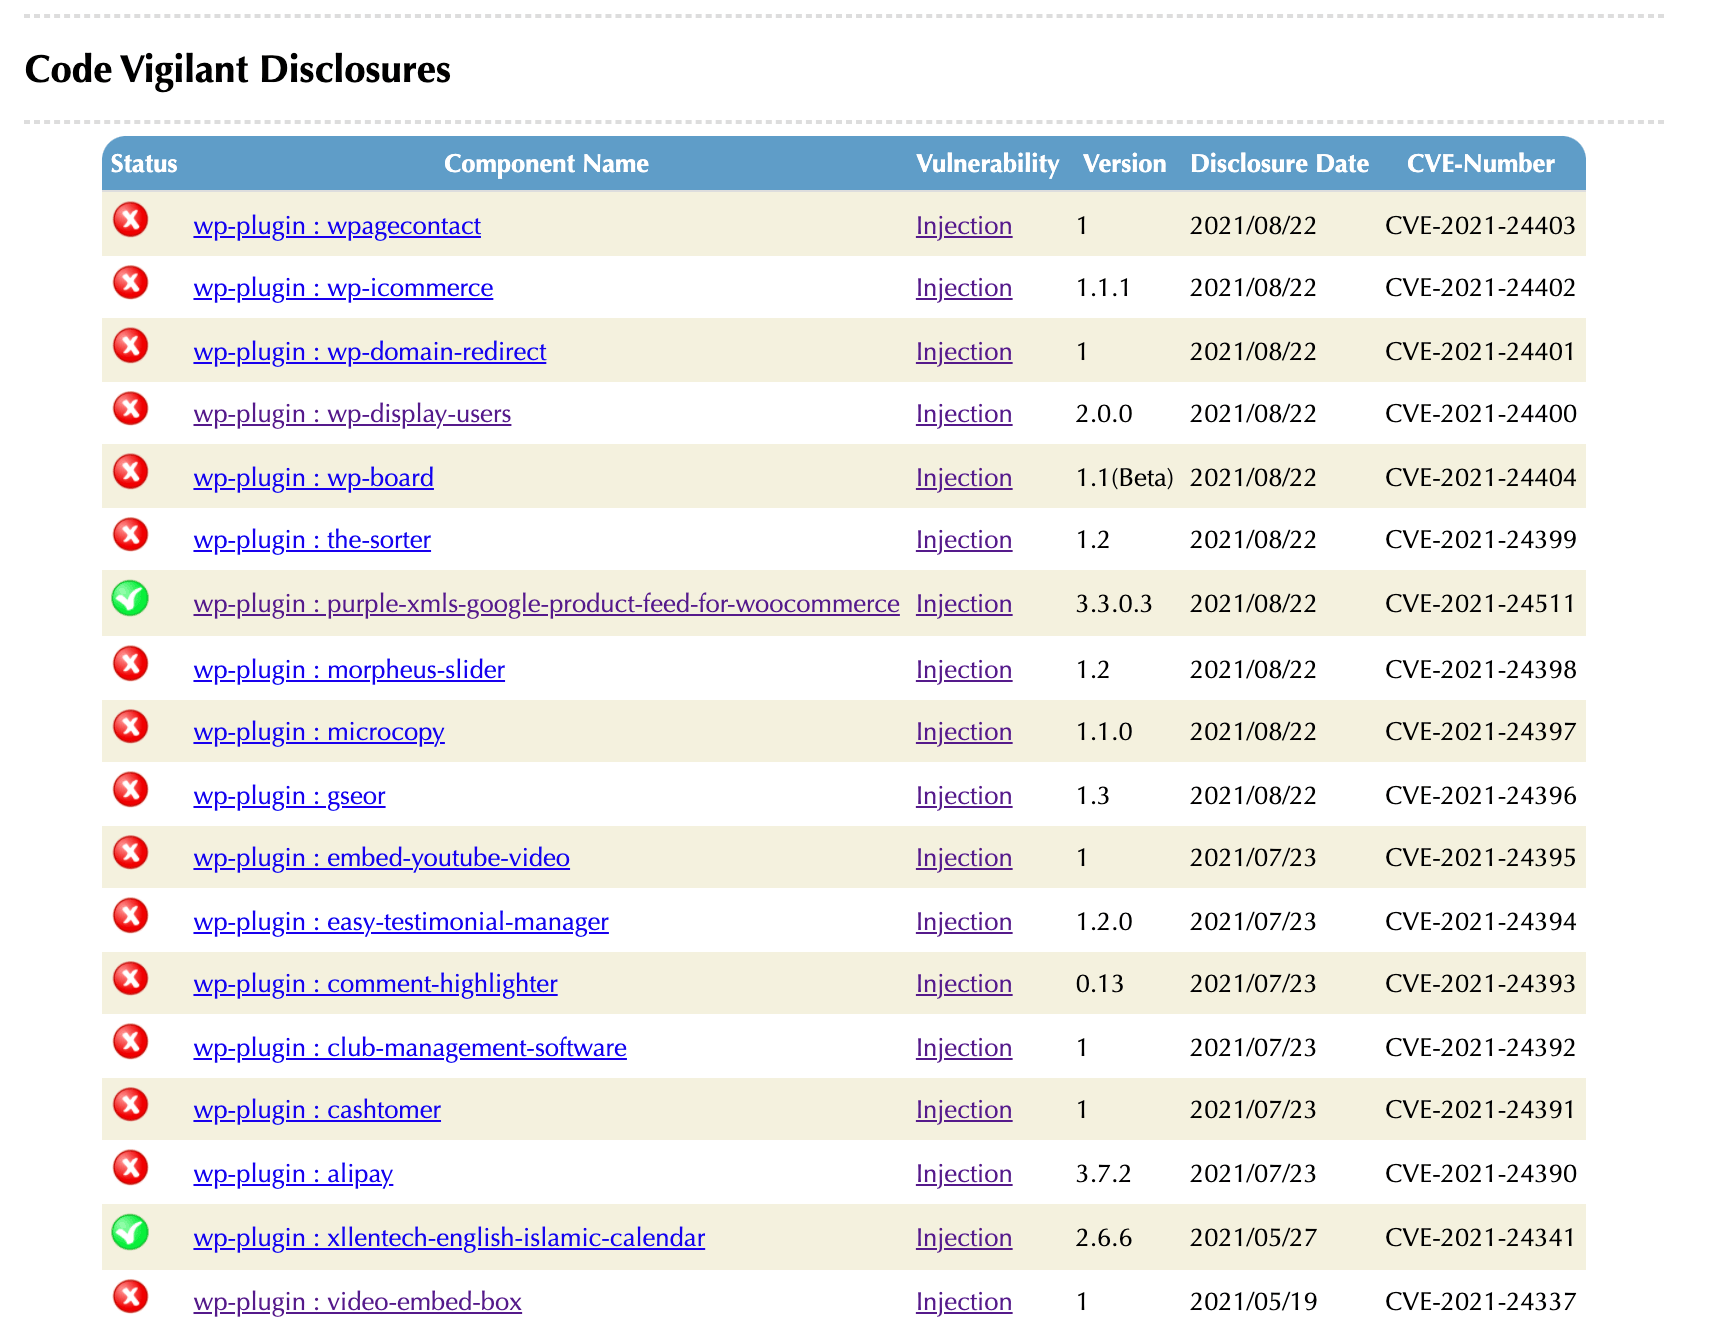The image size is (1734, 1336).
Task: Follow the wp-plugin : wp-domain-redirect link
Action: (370, 352)
